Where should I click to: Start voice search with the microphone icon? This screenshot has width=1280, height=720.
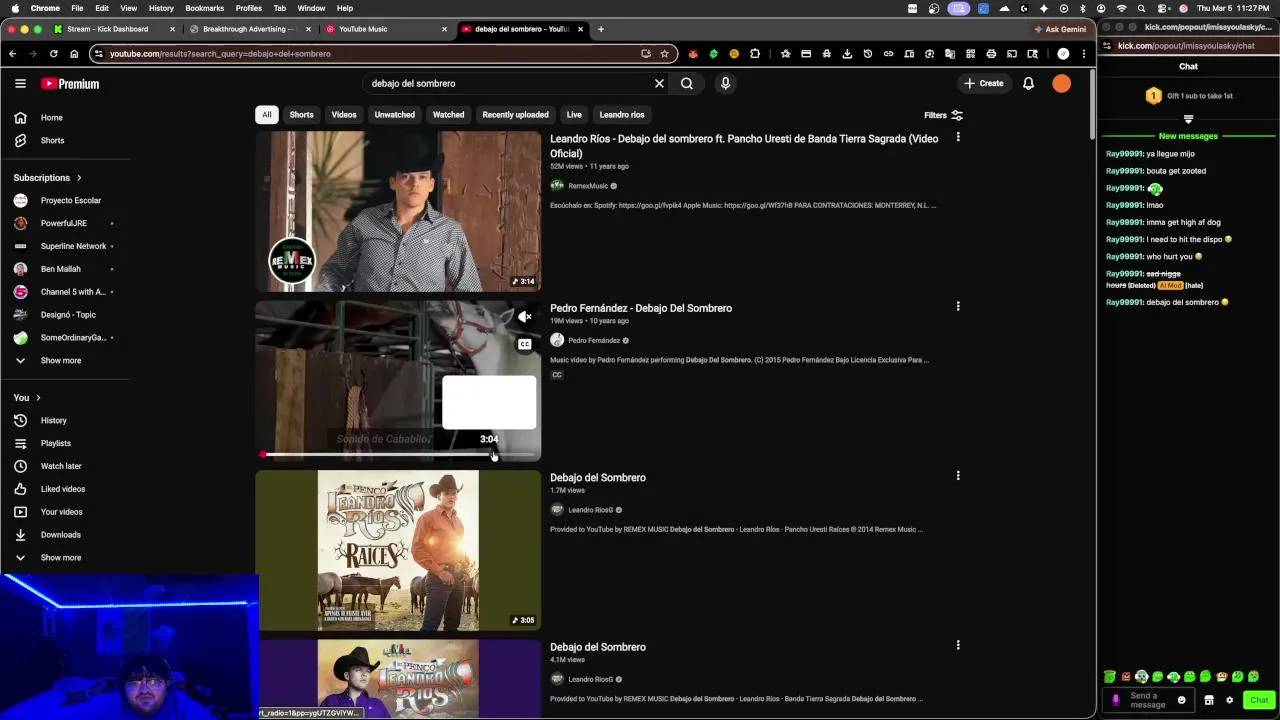[x=725, y=84]
